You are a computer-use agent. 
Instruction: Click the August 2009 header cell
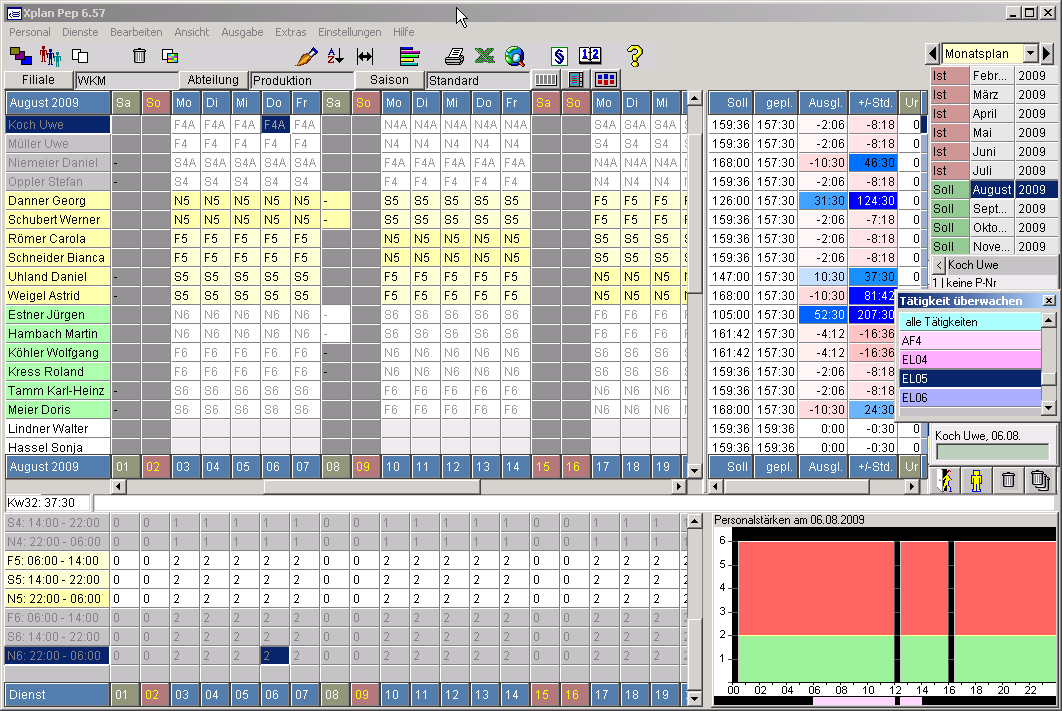pyautogui.click(x=58, y=103)
